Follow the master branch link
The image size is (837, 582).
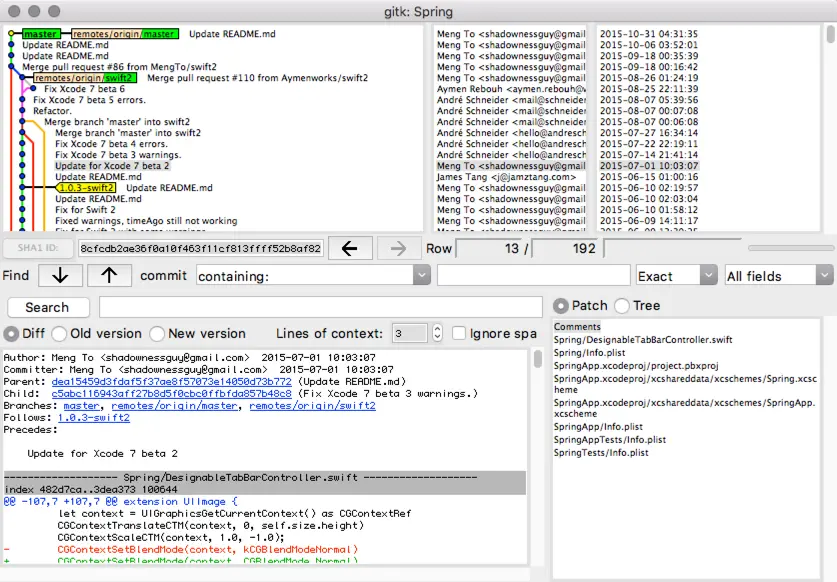[x=81, y=406]
